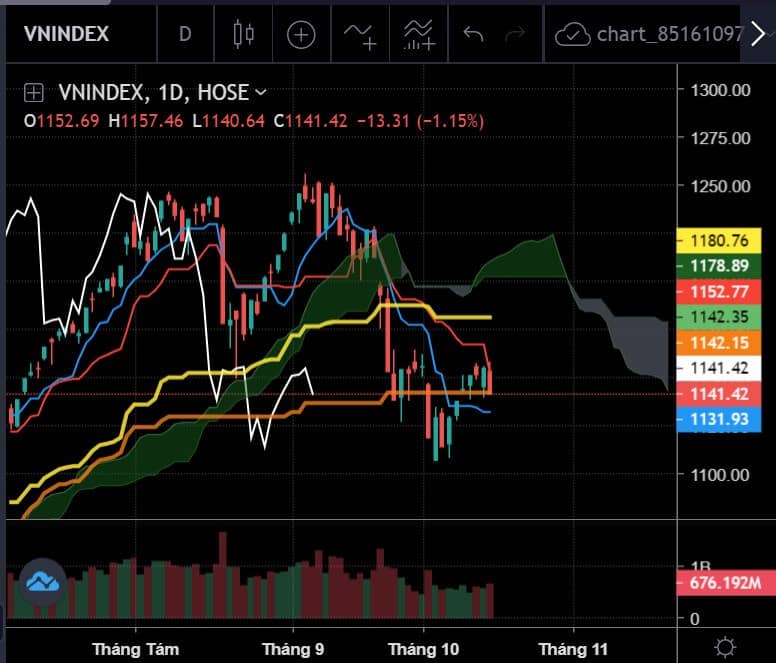The image size is (776, 663).
Task: Toggle the legend box icon beside VNINDEX
Action: point(34,93)
